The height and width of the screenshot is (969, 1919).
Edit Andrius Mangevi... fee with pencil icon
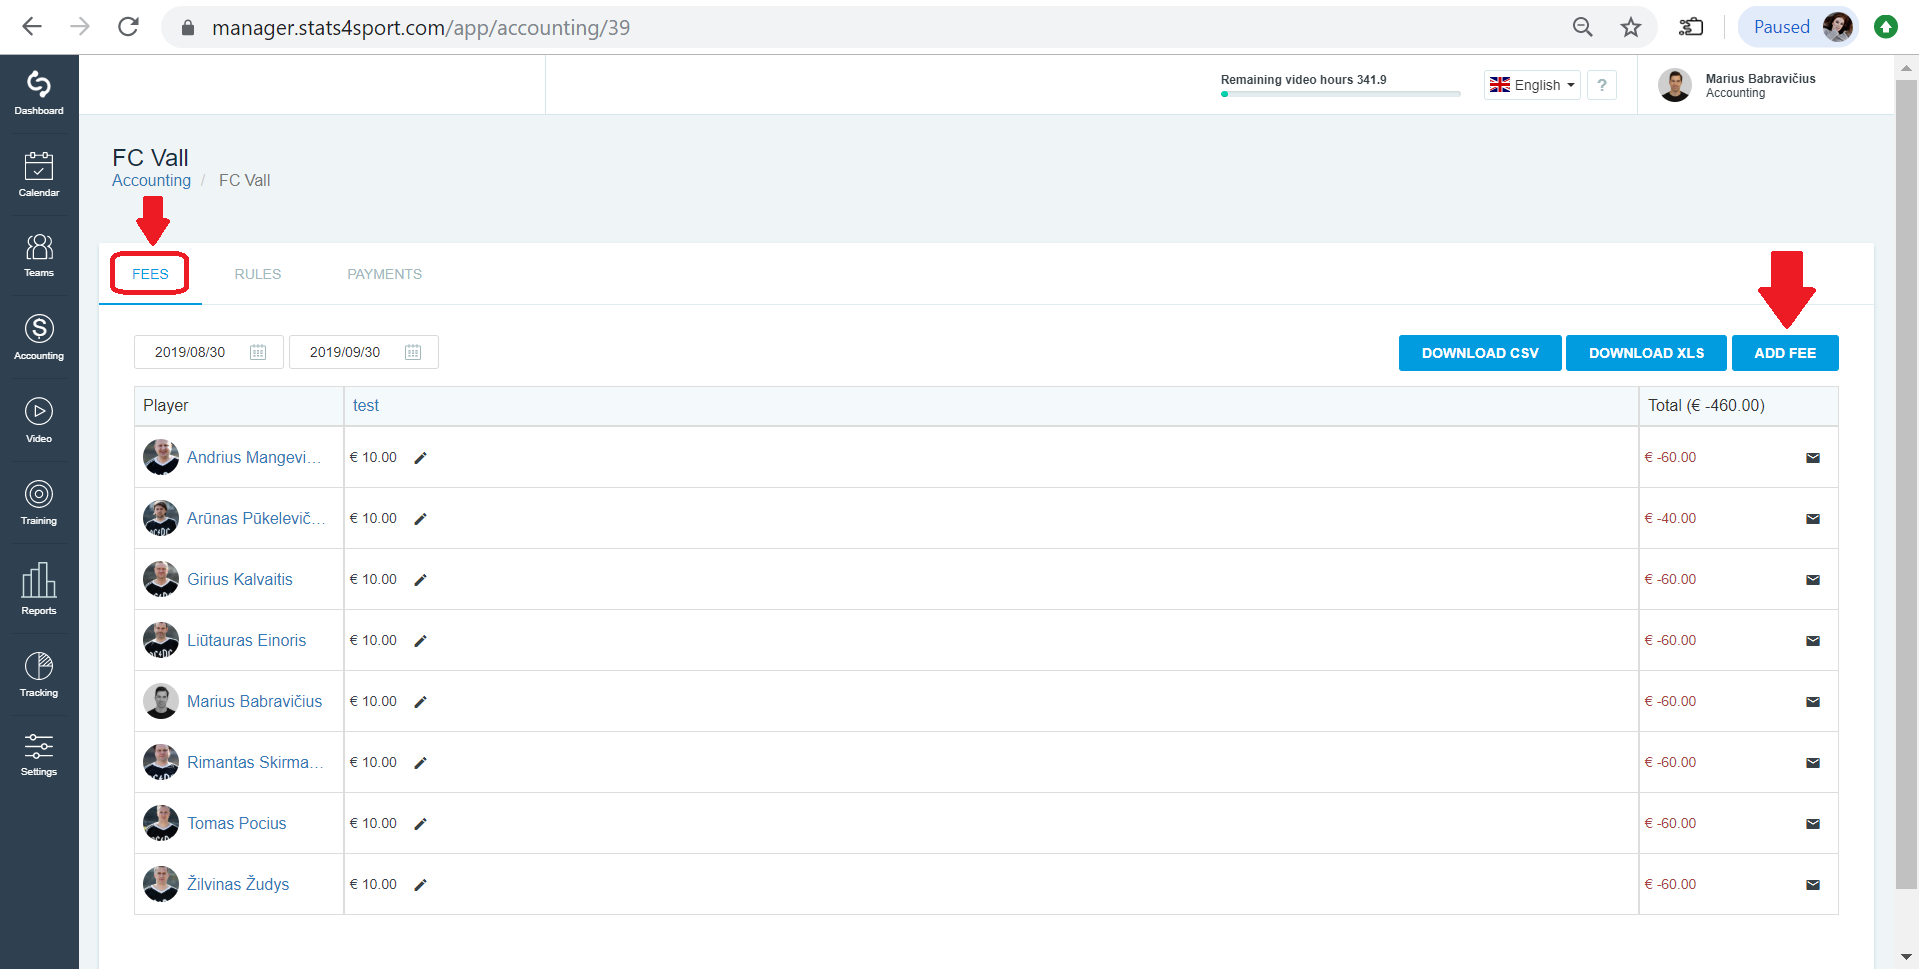pos(421,458)
